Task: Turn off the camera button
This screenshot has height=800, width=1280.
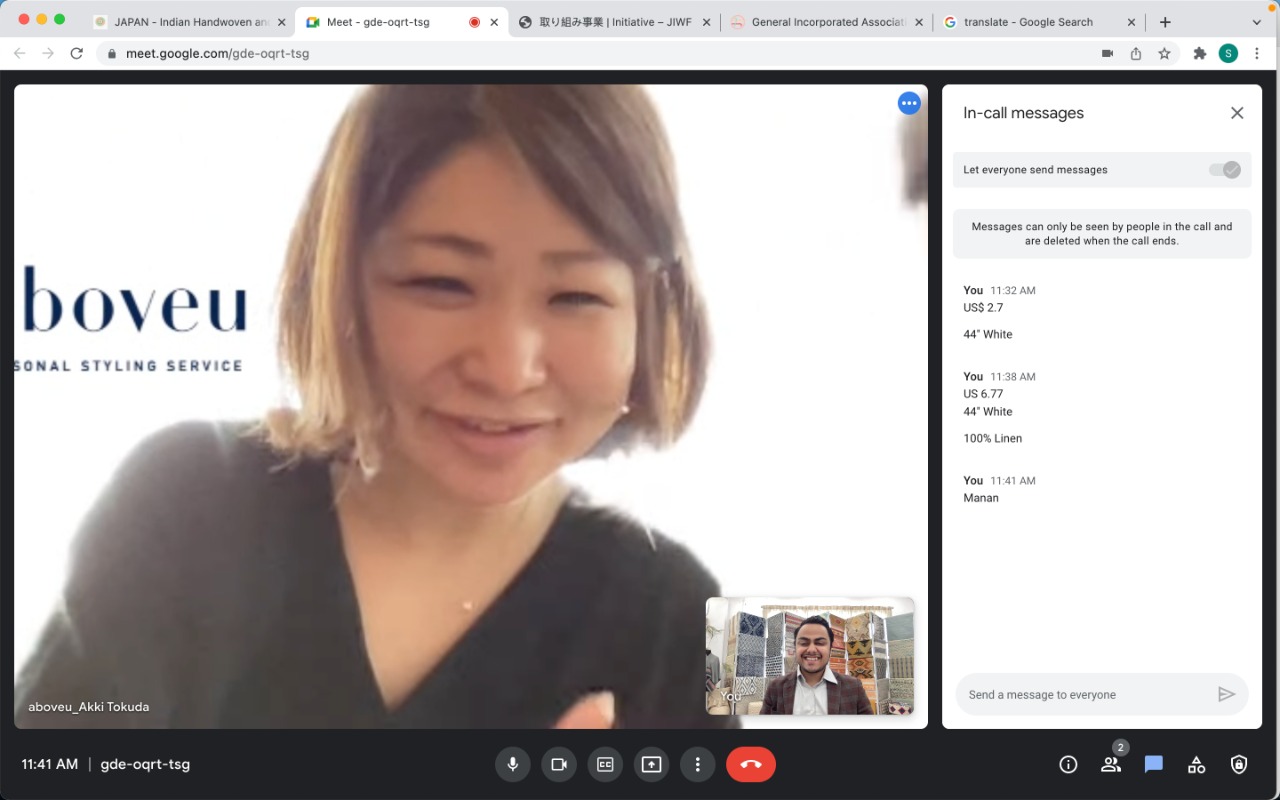Action: click(559, 764)
